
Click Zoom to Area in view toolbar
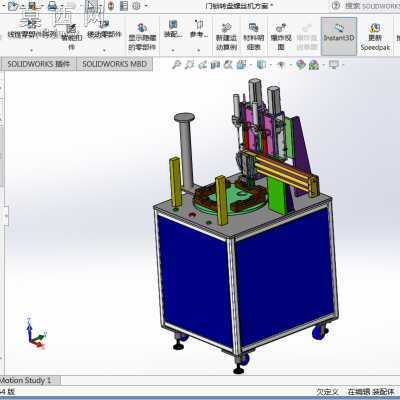click(189, 65)
